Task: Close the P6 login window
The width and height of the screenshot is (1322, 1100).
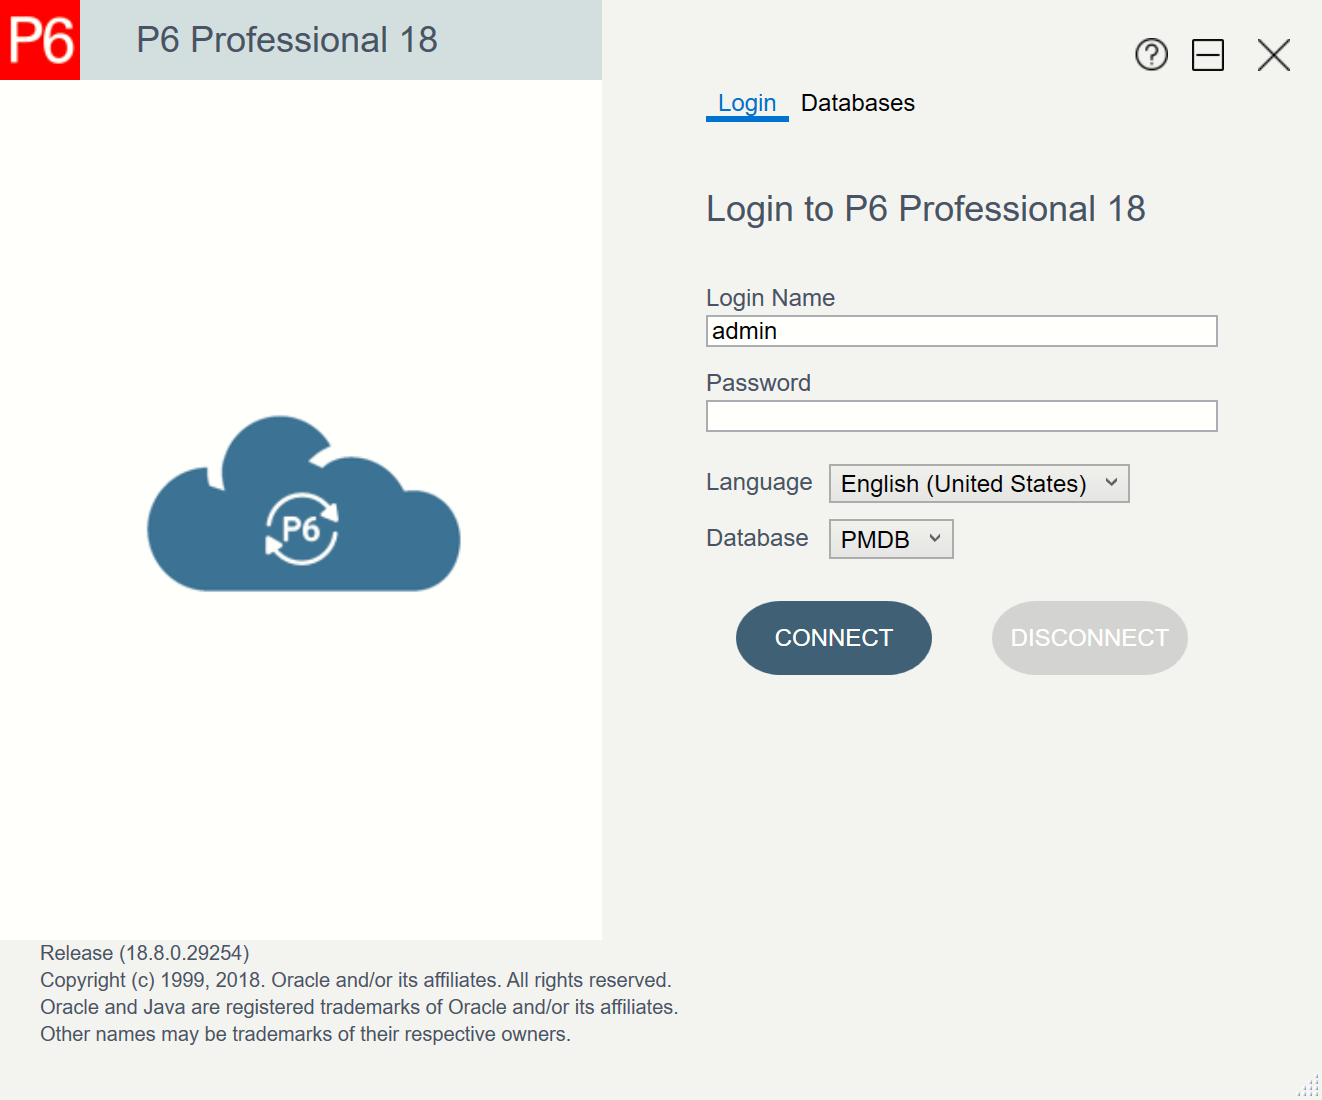Action: click(x=1273, y=55)
